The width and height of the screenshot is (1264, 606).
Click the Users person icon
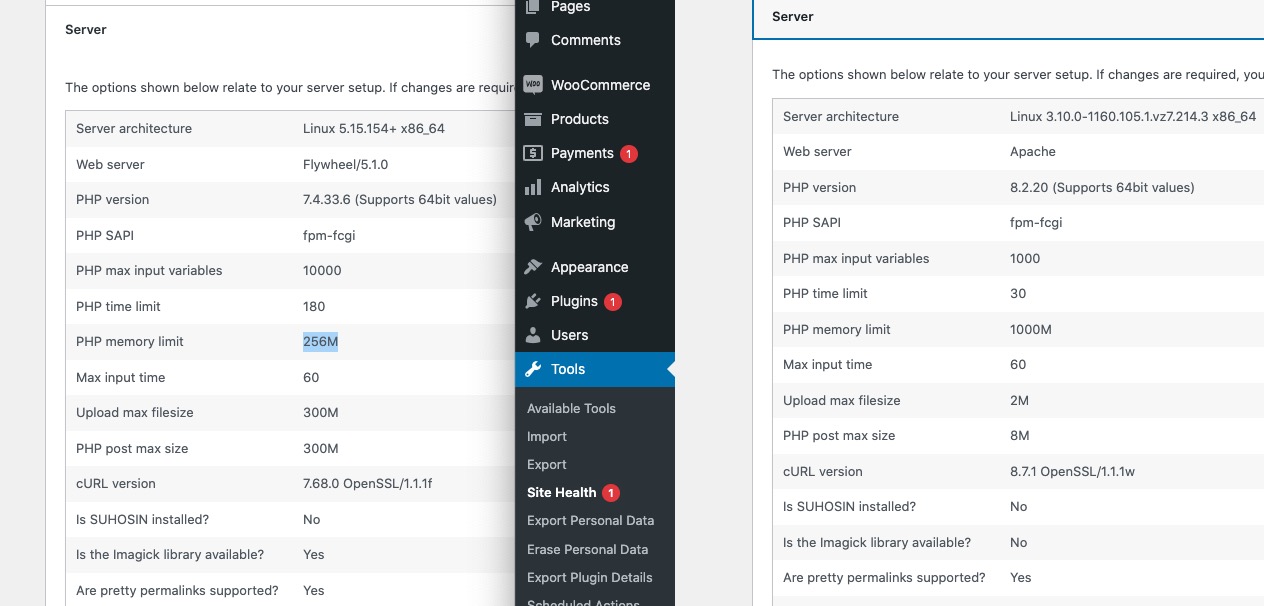[533, 335]
